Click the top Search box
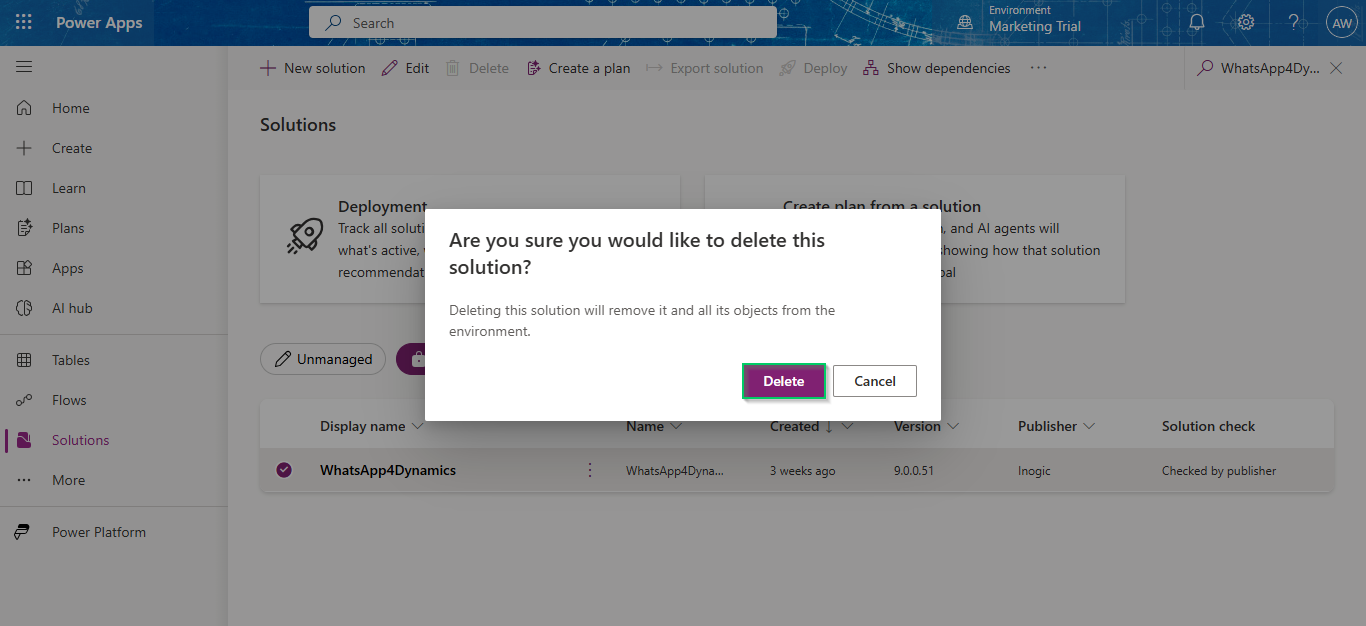The height and width of the screenshot is (626, 1366). (542, 23)
